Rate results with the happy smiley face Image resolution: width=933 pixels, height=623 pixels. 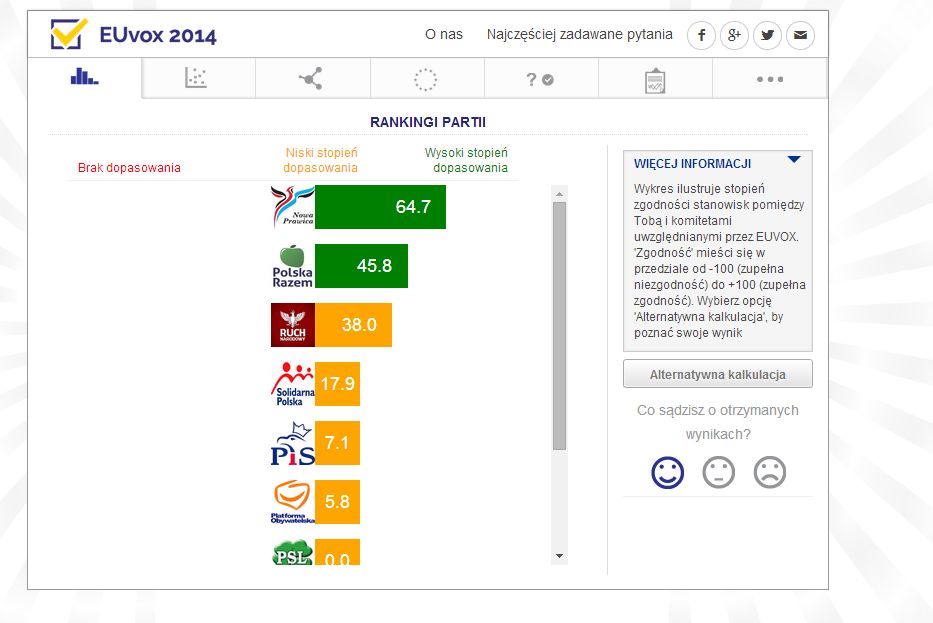(x=667, y=472)
